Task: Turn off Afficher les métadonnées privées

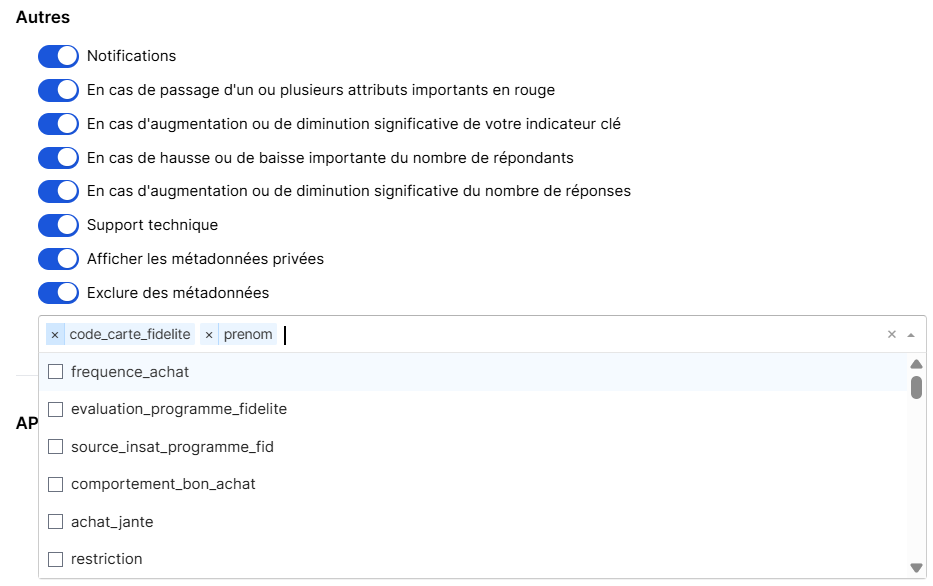Action: point(58,259)
